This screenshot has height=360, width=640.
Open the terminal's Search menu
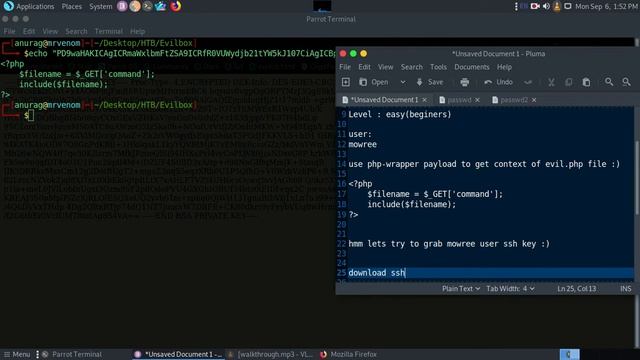(76, 31)
